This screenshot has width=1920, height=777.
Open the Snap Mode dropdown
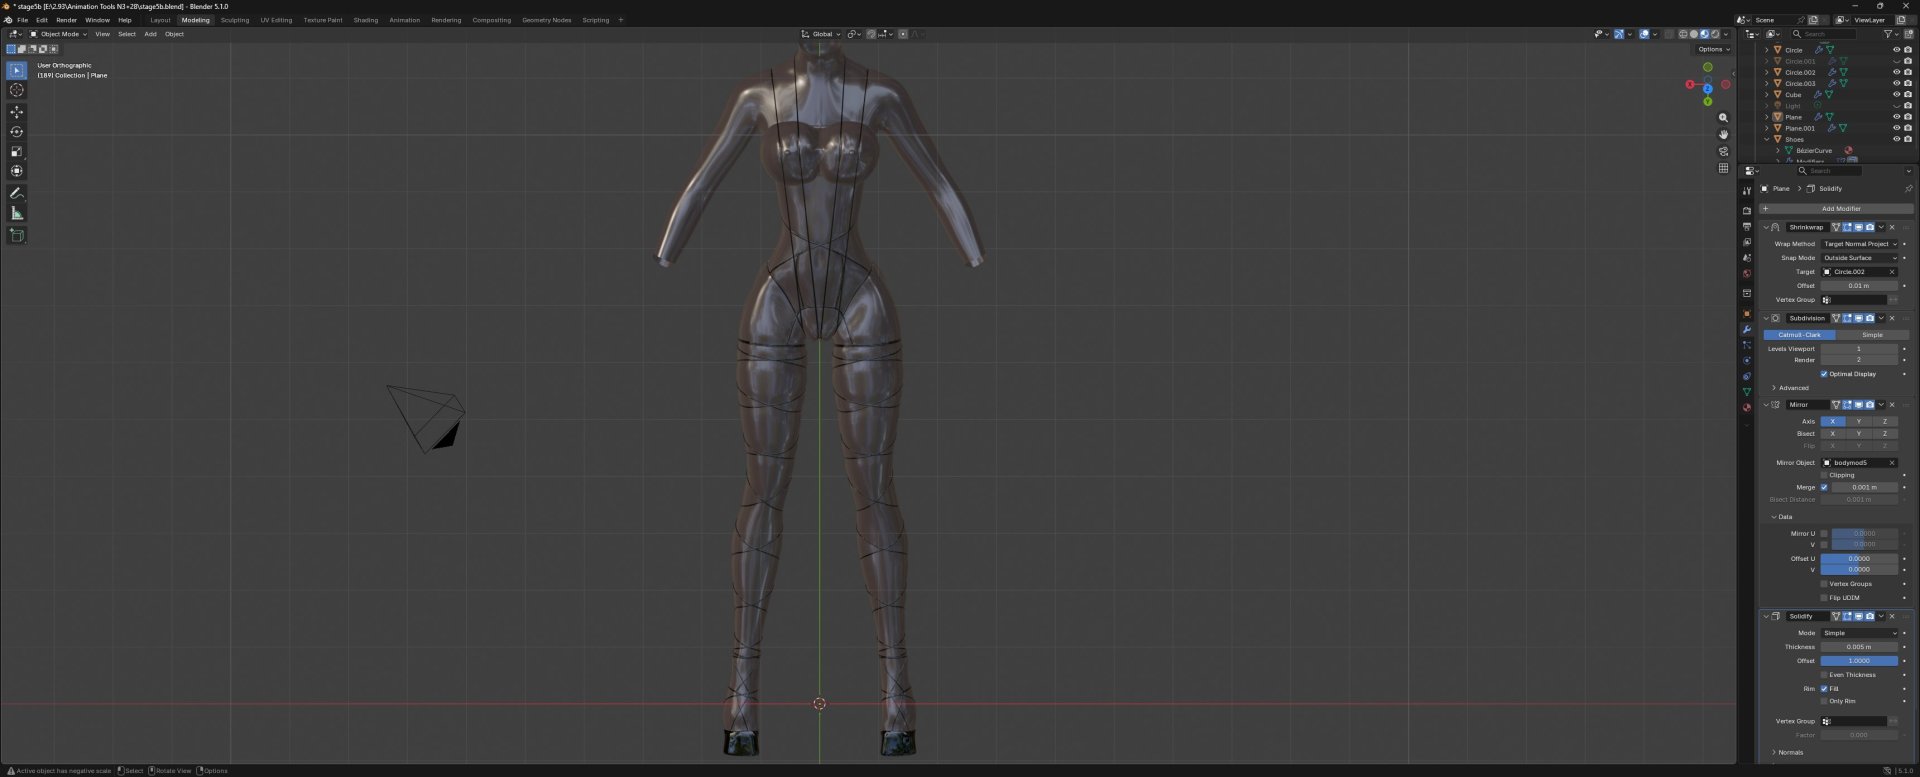pos(1859,258)
